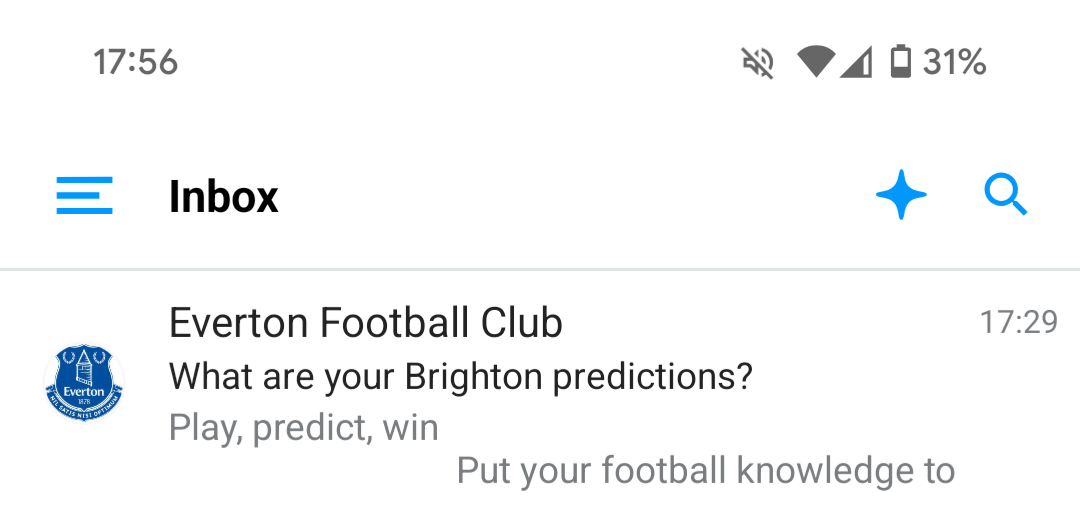The width and height of the screenshot is (1080, 530).
Task: Open the Everton Football Club sender name
Action: (366, 323)
